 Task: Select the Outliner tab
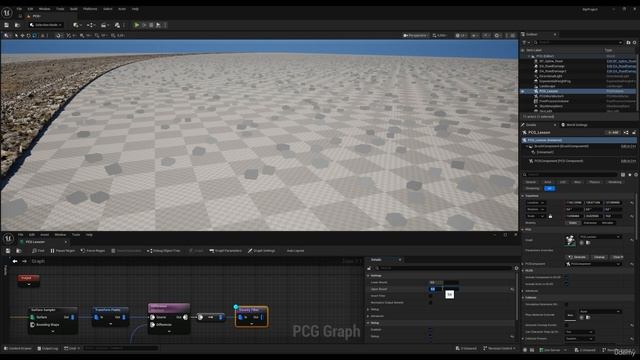pyautogui.click(x=532, y=34)
